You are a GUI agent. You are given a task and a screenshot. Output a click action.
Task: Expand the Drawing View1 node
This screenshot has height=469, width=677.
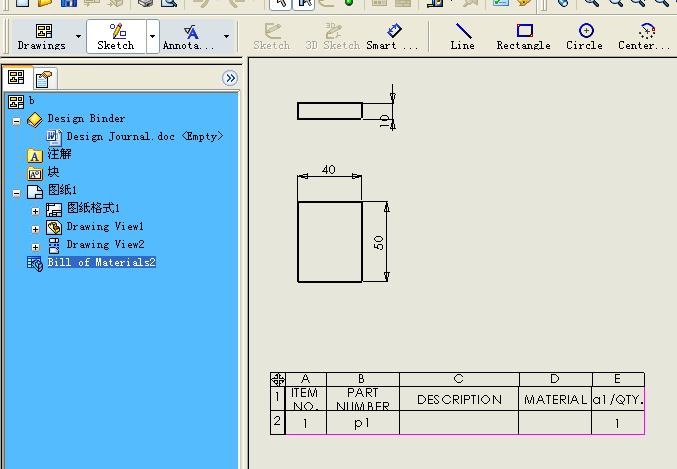tap(35, 229)
